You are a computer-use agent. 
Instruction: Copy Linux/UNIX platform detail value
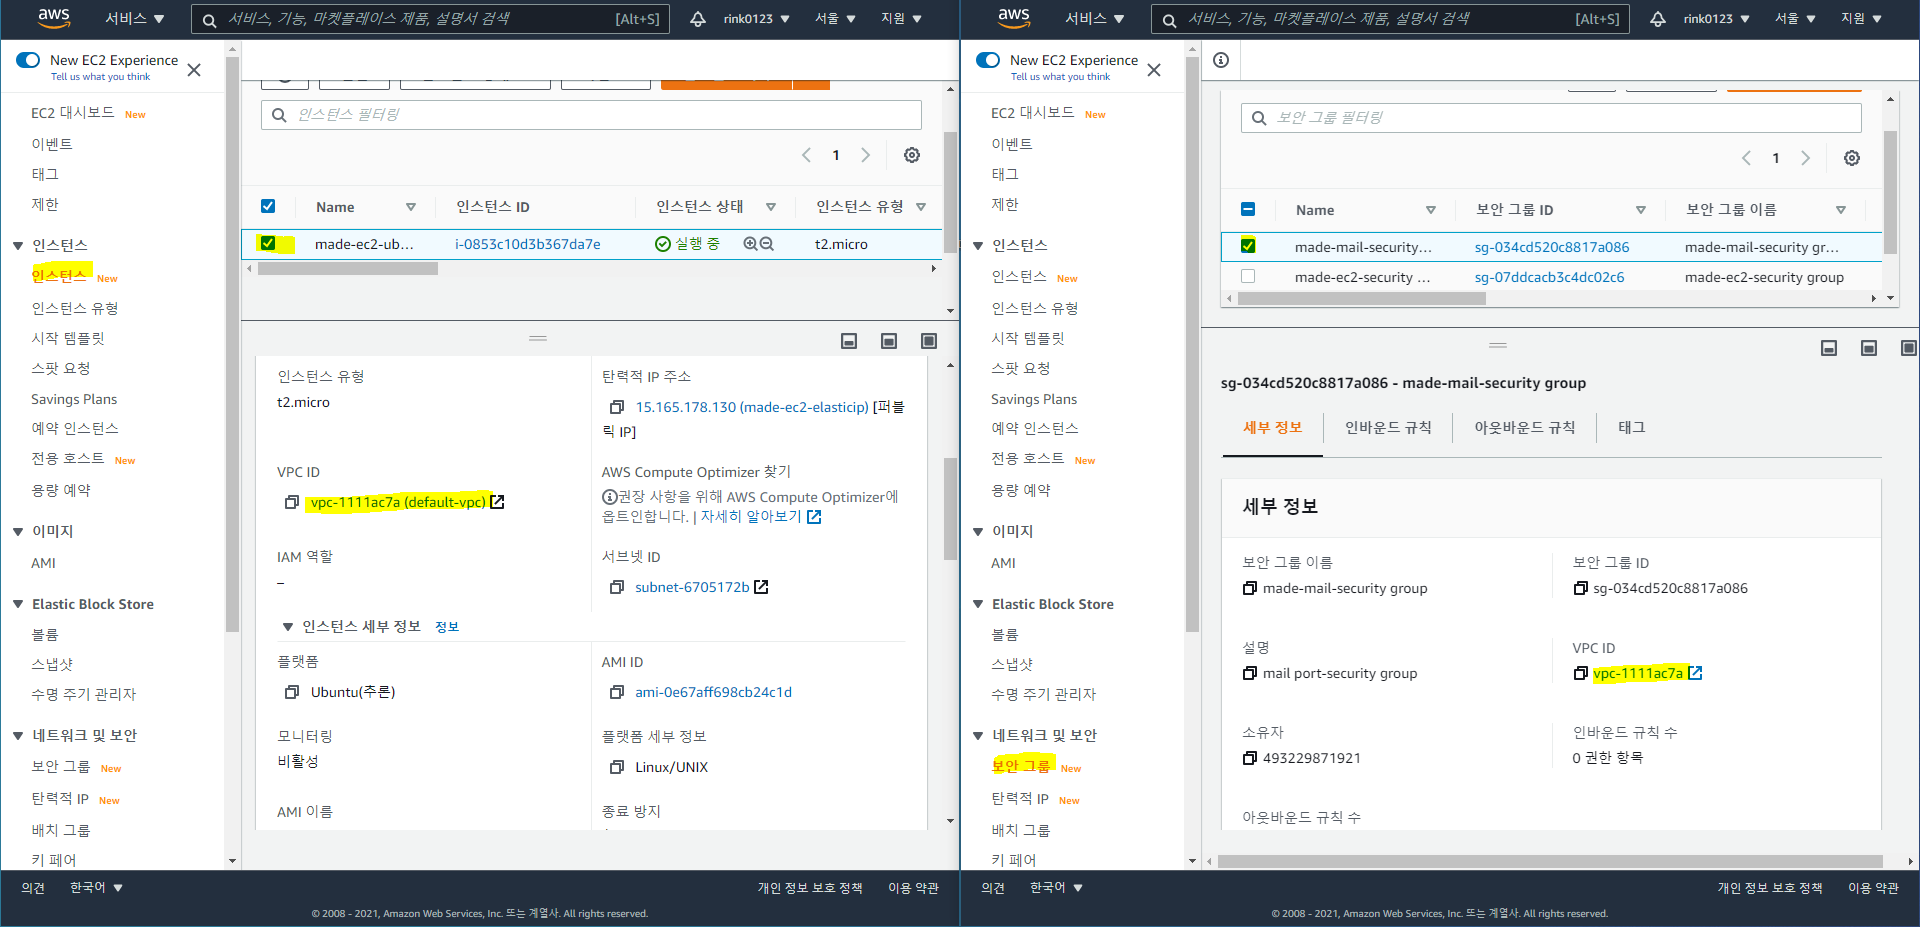(x=617, y=767)
